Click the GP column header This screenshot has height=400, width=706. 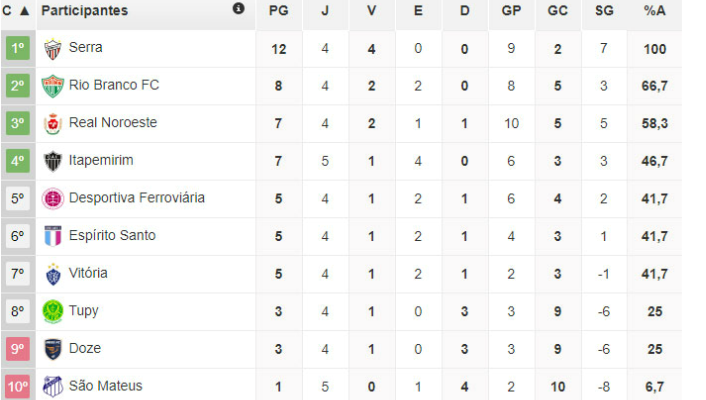coord(511,10)
